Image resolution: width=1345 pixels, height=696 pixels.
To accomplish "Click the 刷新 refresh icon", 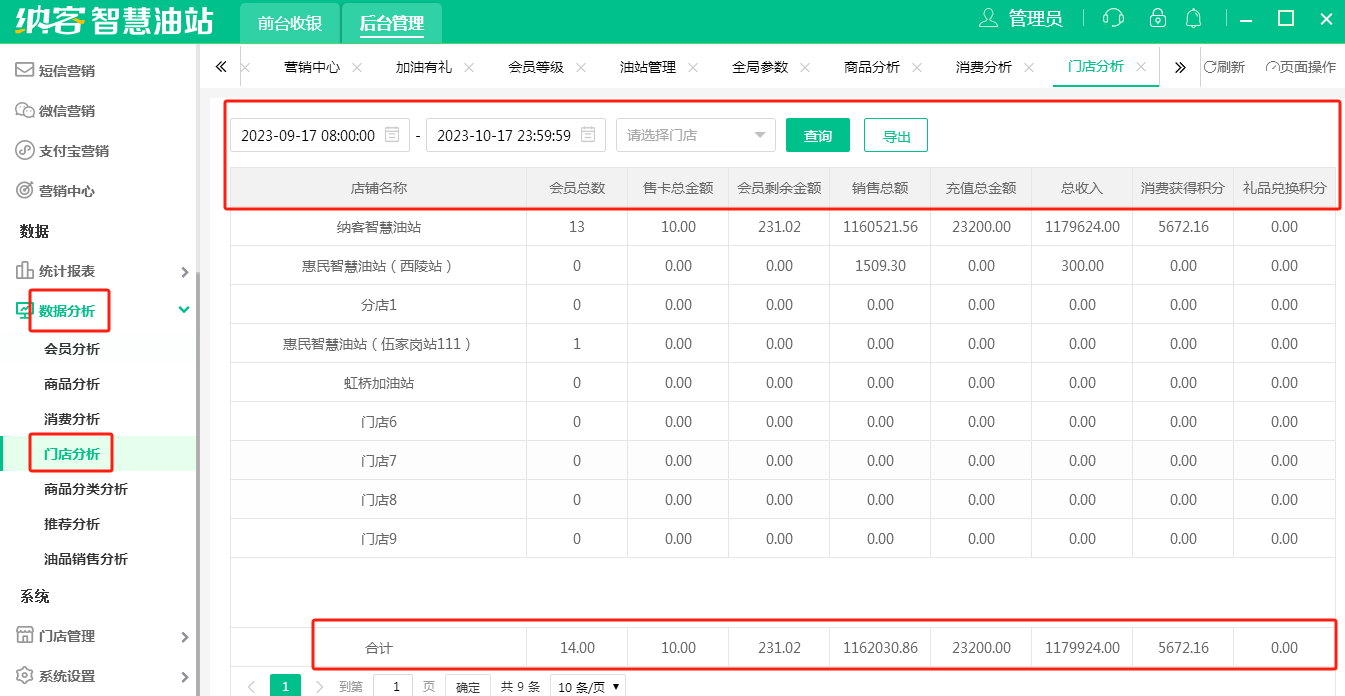I will pyautogui.click(x=1211, y=67).
